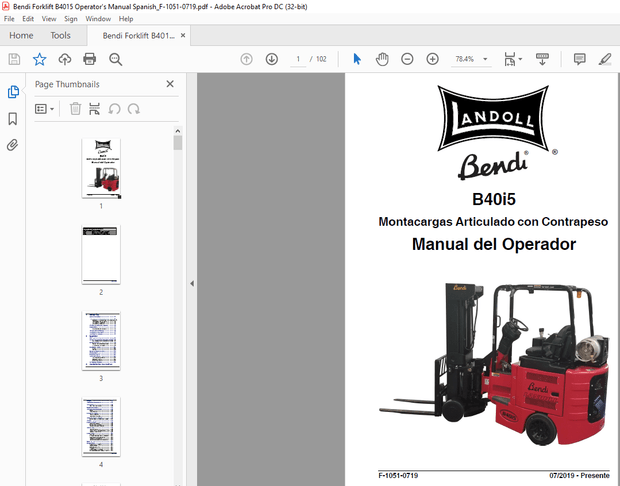This screenshot has width=620, height=486.
Task: Add the file to Starred using the star
Action: click(x=40, y=59)
